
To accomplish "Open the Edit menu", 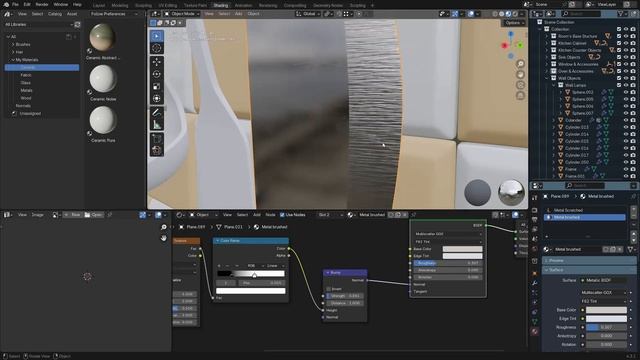I will 27,4.
